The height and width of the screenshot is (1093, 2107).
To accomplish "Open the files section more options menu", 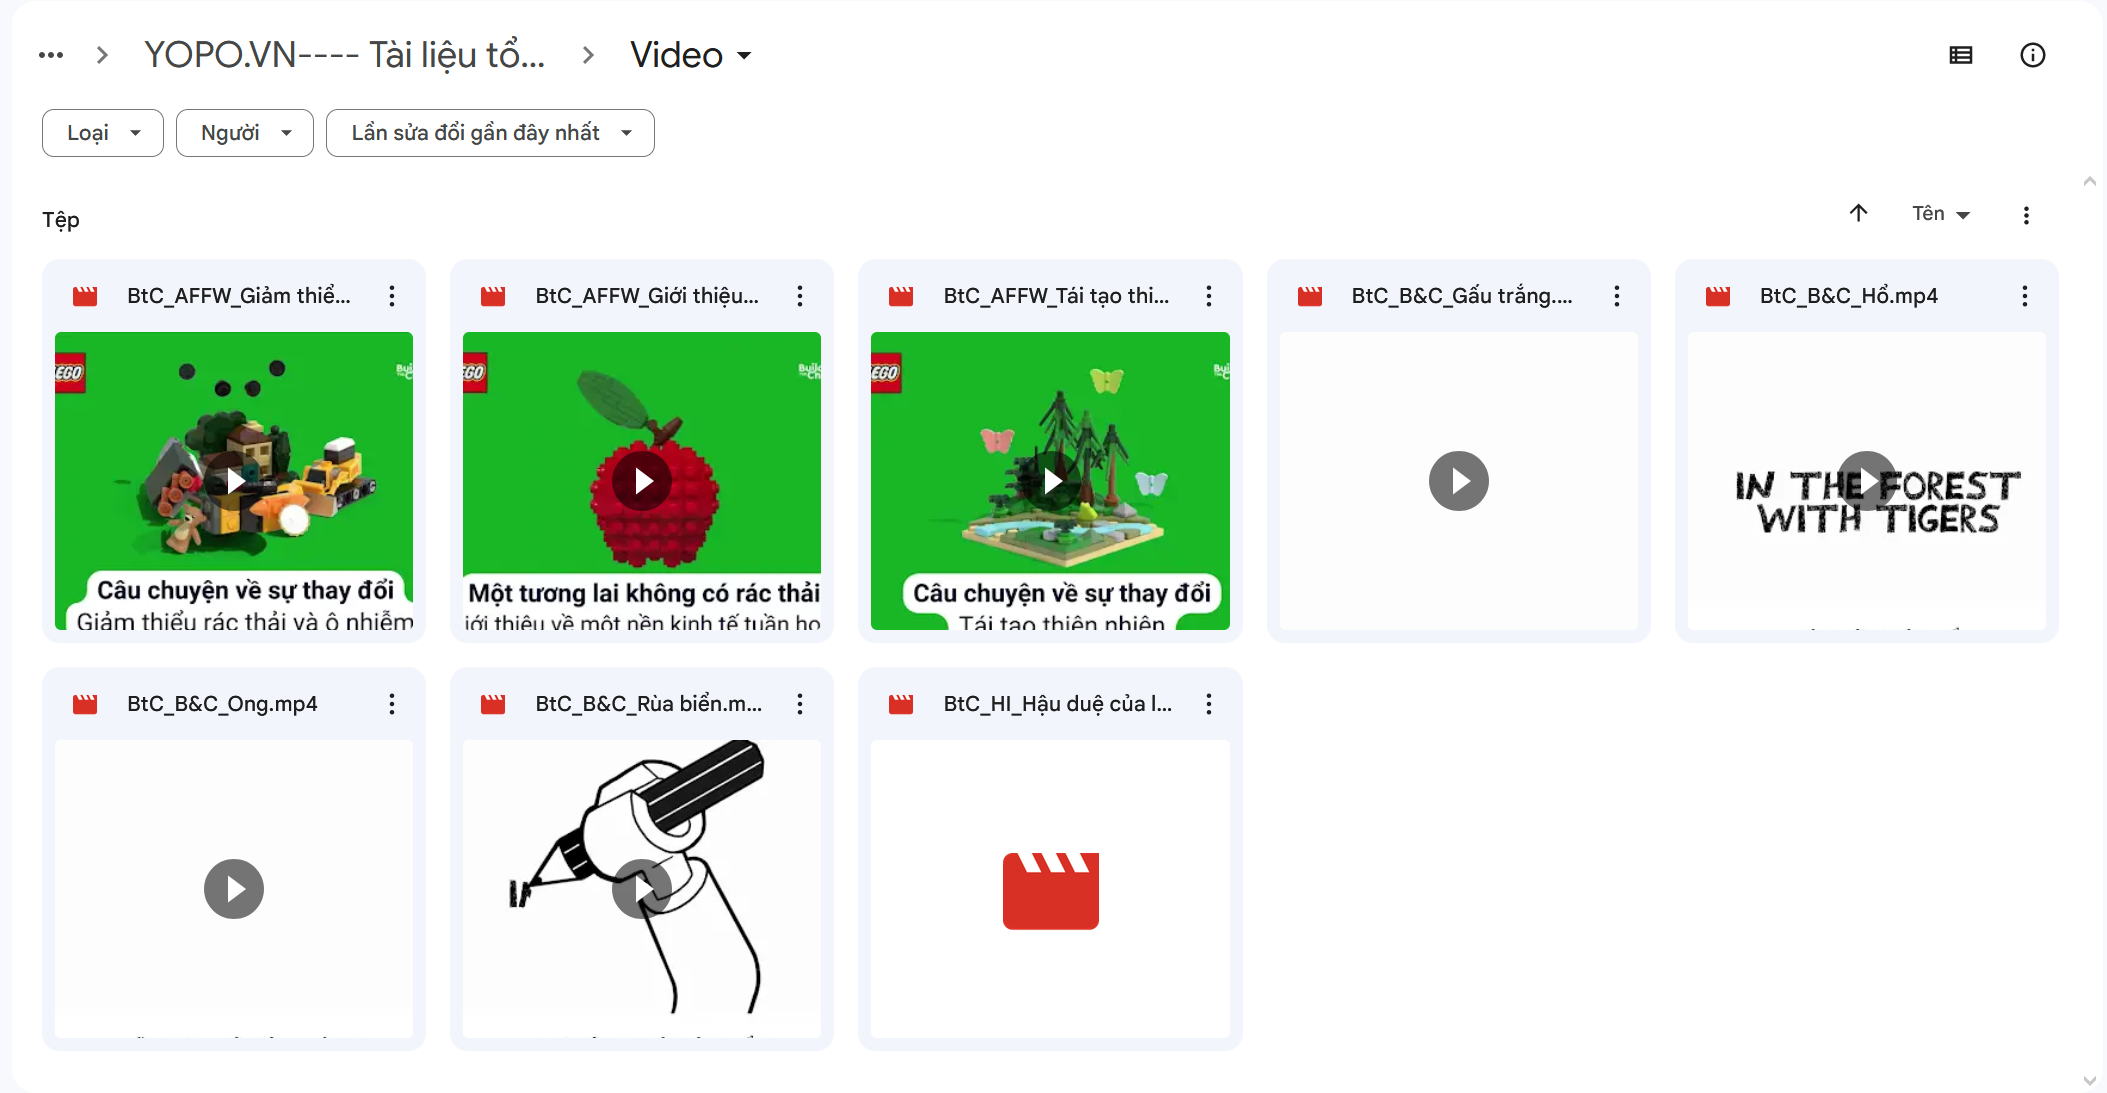I will point(2026,215).
